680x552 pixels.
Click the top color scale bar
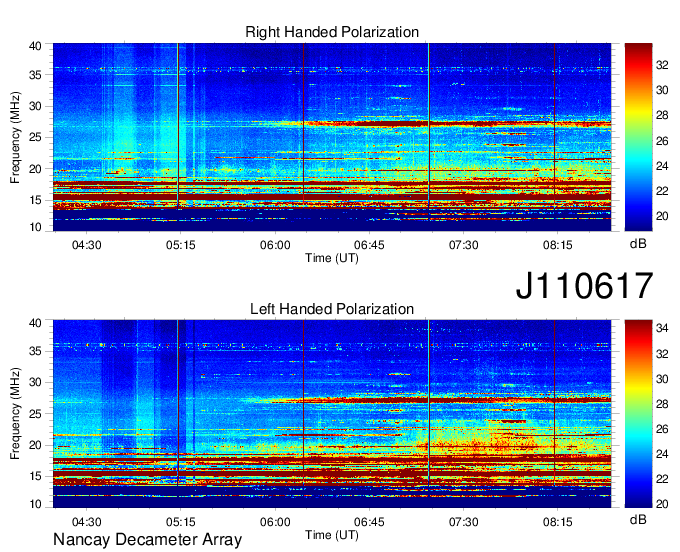(x=638, y=137)
